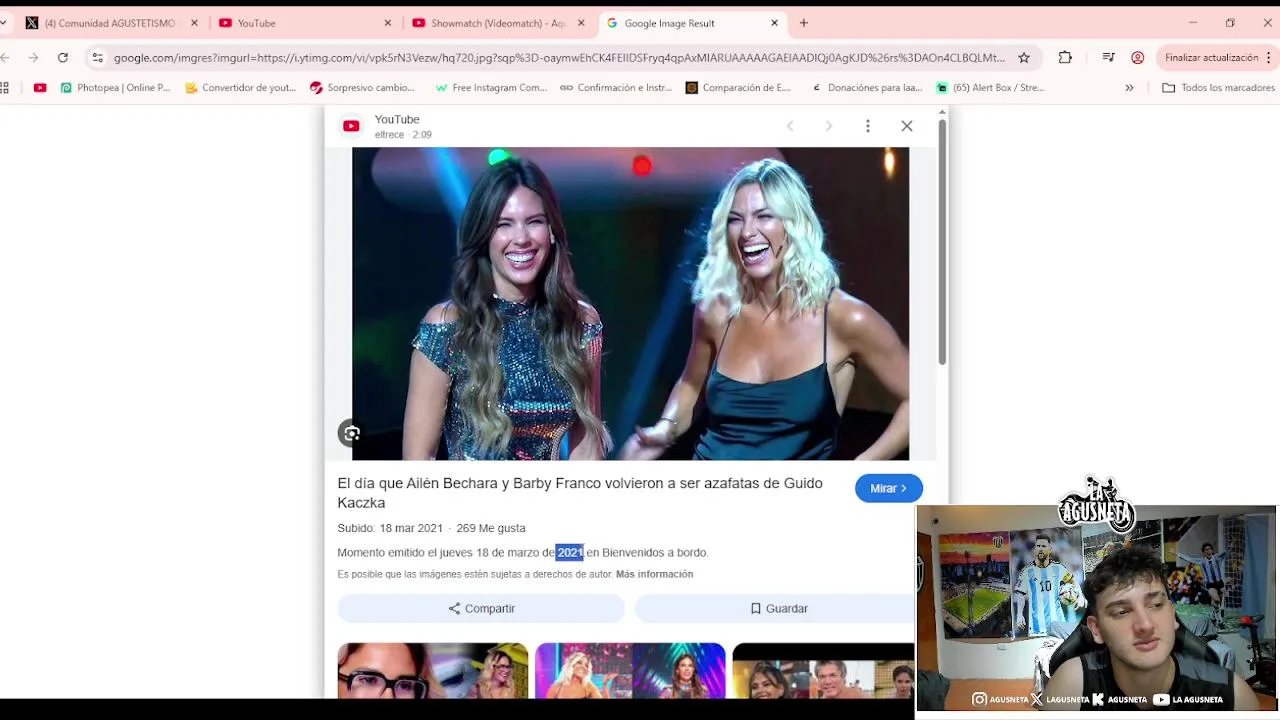Reload the current page
The height and width of the screenshot is (720, 1280).
tap(63, 58)
